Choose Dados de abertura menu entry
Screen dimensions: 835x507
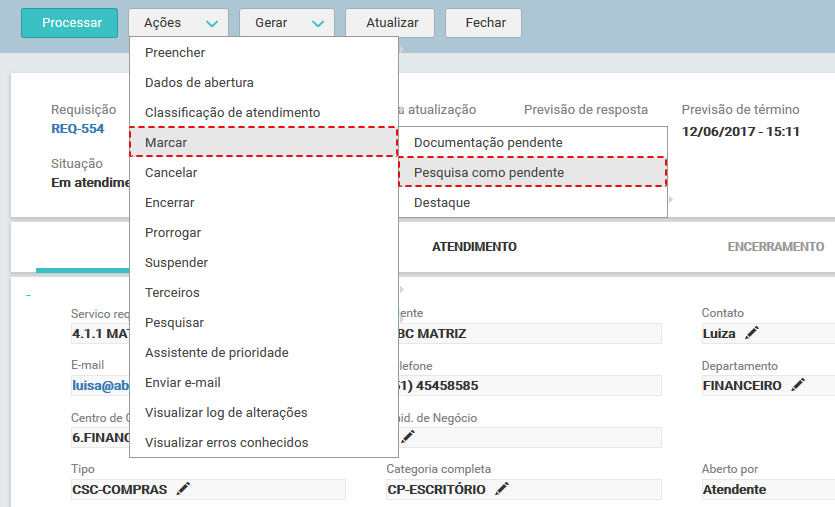click(264, 83)
